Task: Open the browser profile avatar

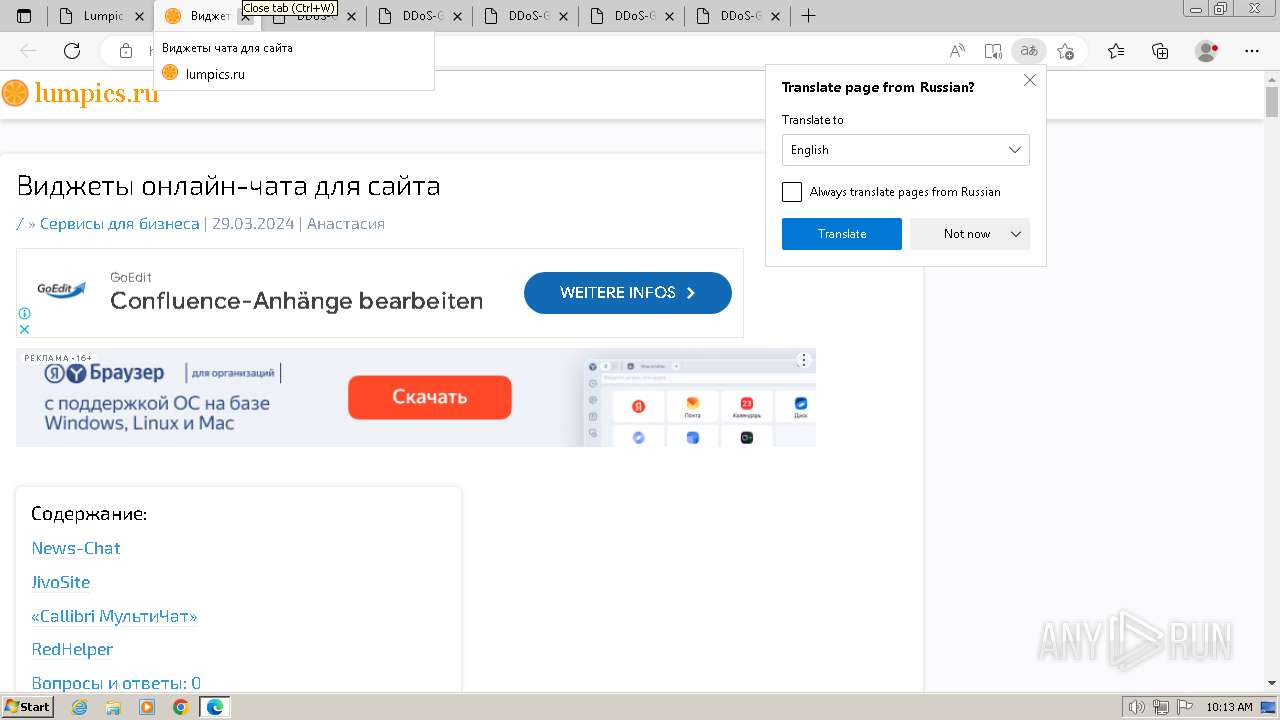Action: [x=1207, y=51]
